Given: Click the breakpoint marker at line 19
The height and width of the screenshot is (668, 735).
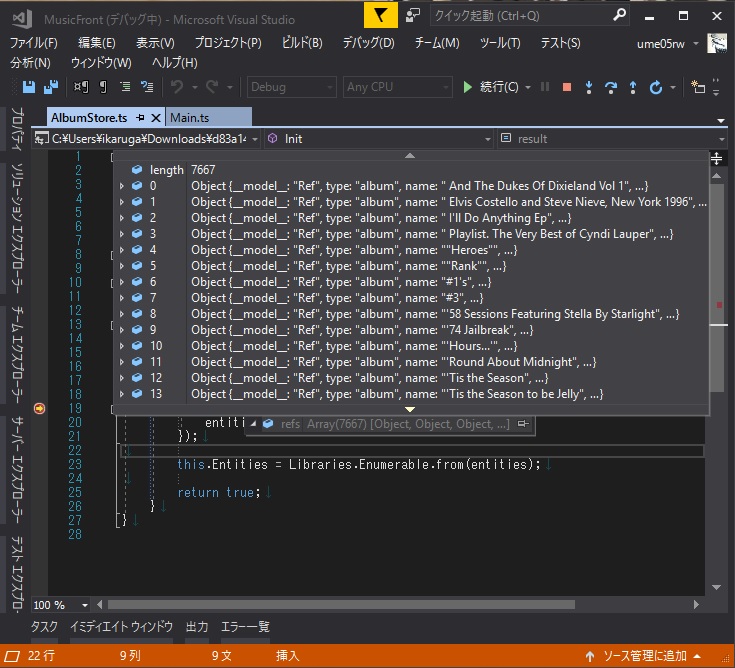Looking at the screenshot, I should click(x=39, y=408).
